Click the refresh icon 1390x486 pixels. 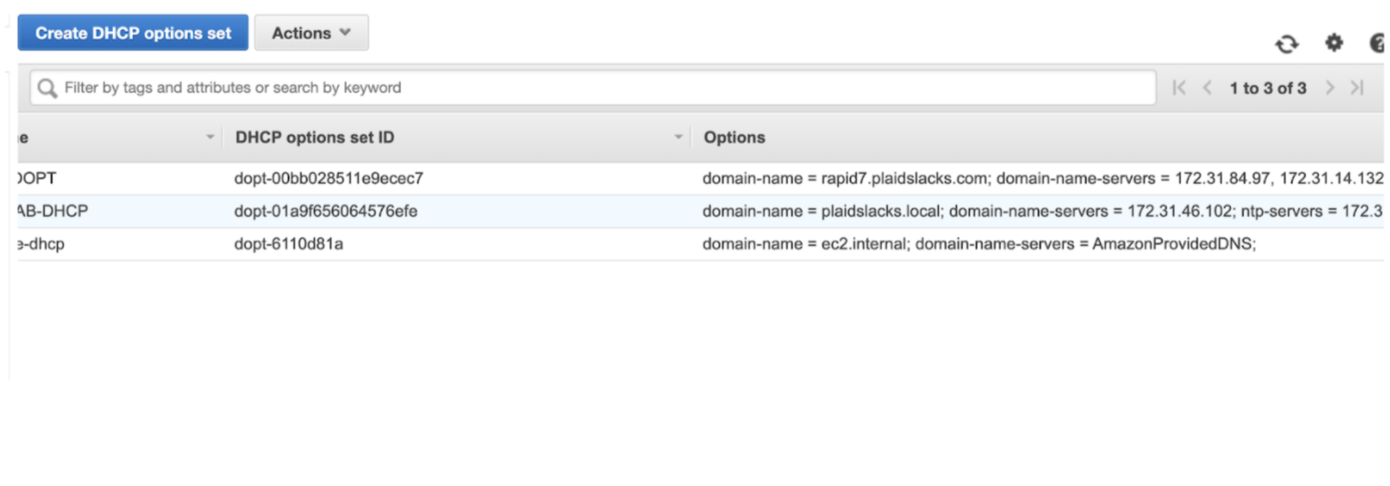[1286, 44]
